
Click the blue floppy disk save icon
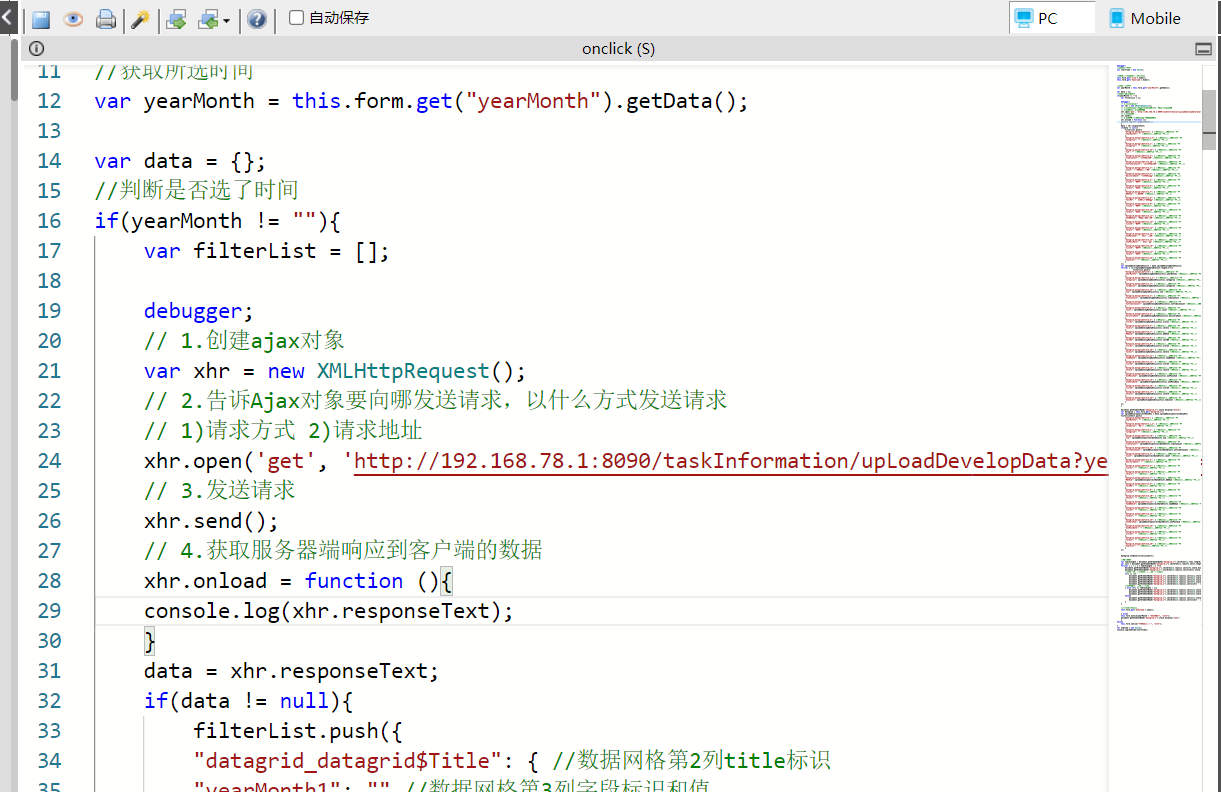(x=41, y=19)
